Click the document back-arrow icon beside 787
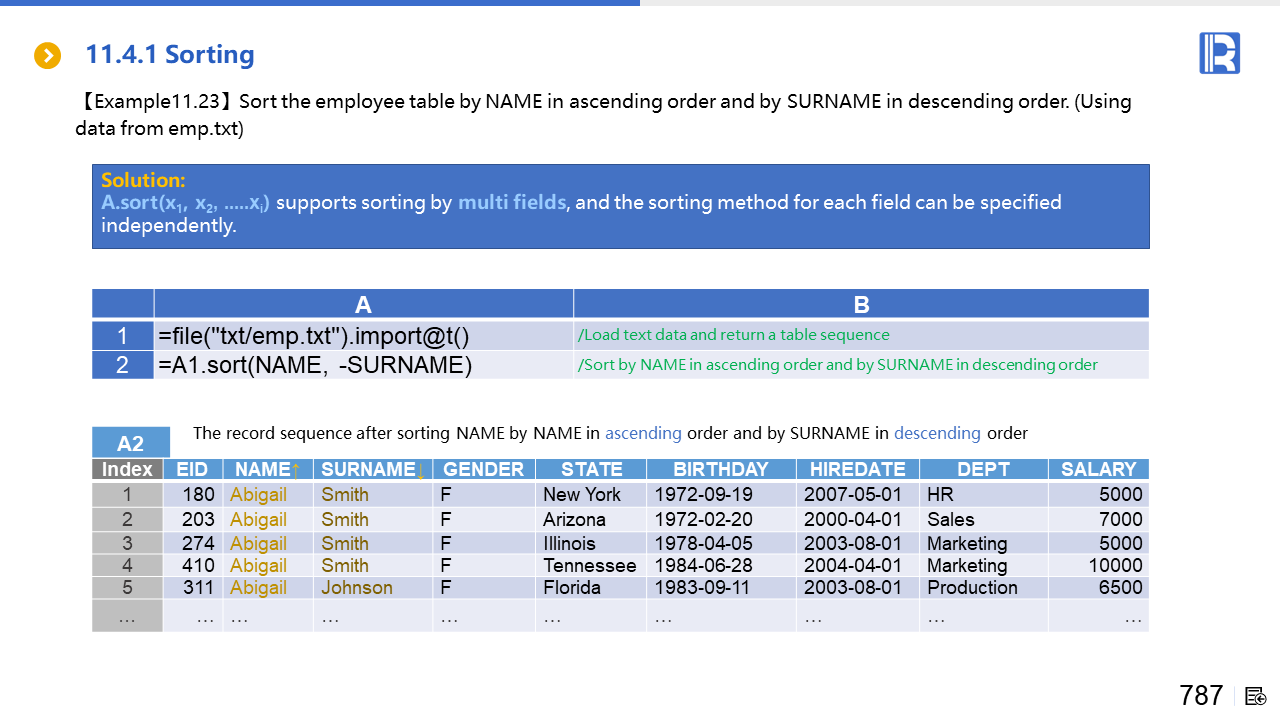The width and height of the screenshot is (1280, 720). pyautogui.click(x=1256, y=696)
